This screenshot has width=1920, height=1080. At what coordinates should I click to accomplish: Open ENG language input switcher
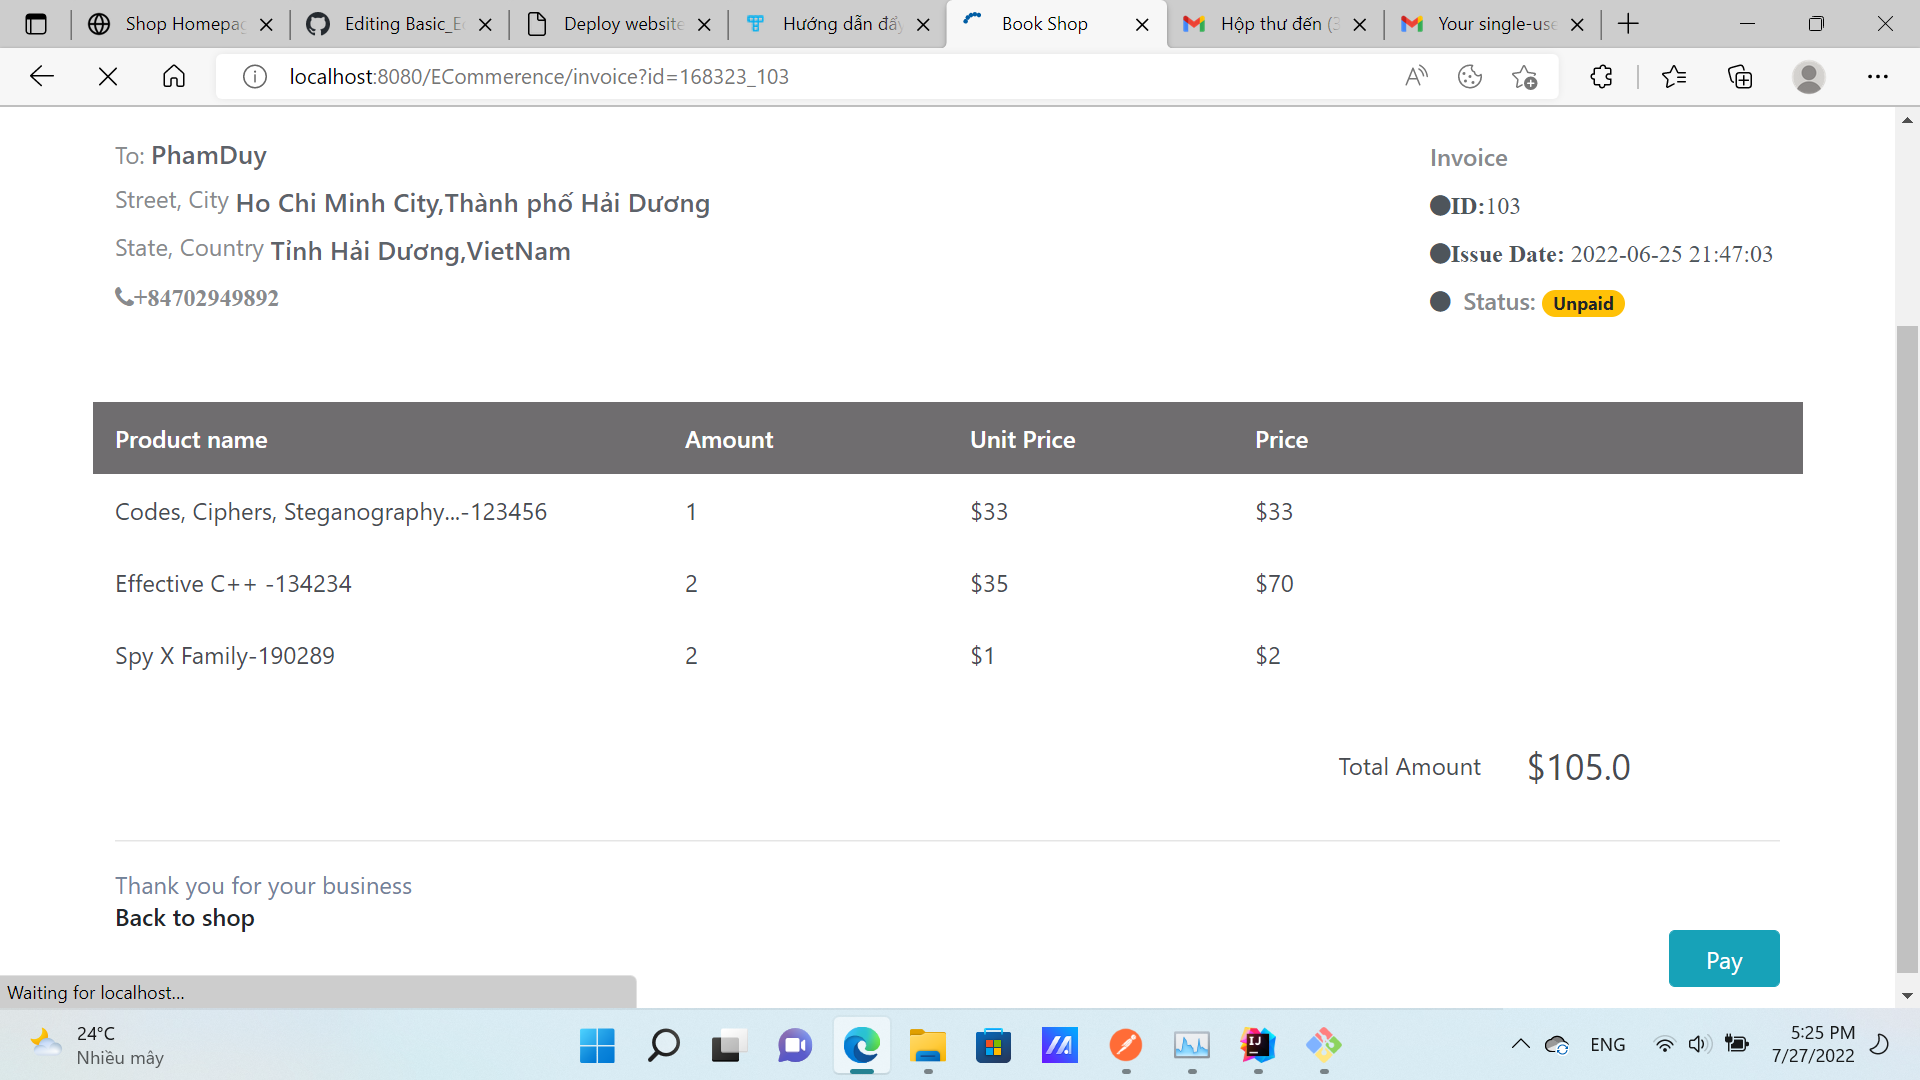click(1608, 1045)
